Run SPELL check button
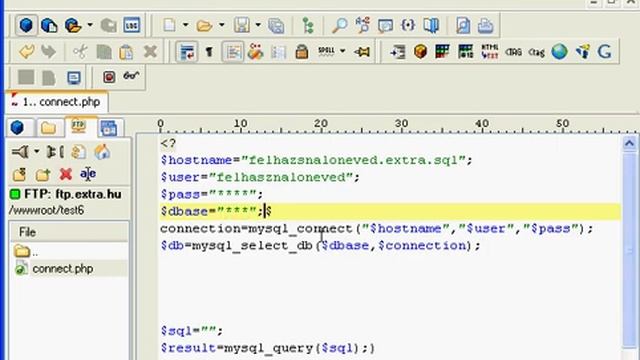The width and height of the screenshot is (640, 360). tap(326, 51)
